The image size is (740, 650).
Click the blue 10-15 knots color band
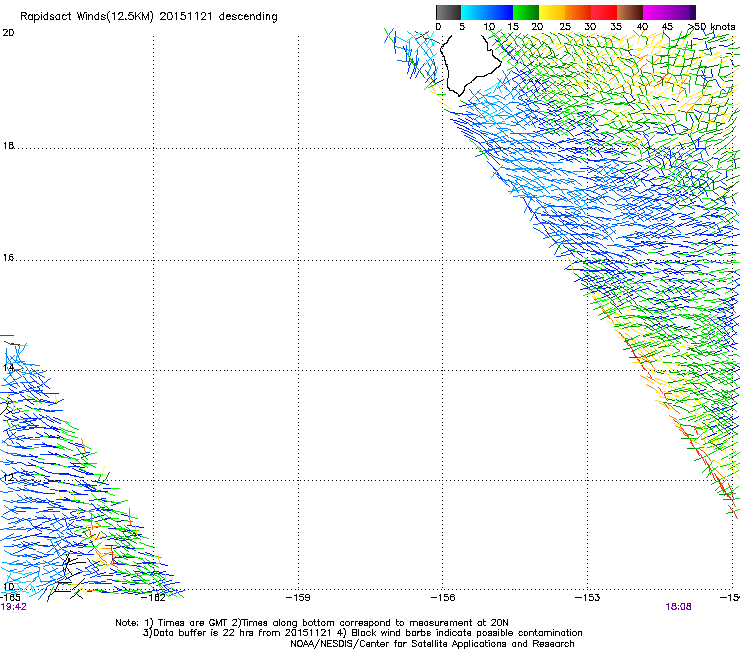click(500, 12)
